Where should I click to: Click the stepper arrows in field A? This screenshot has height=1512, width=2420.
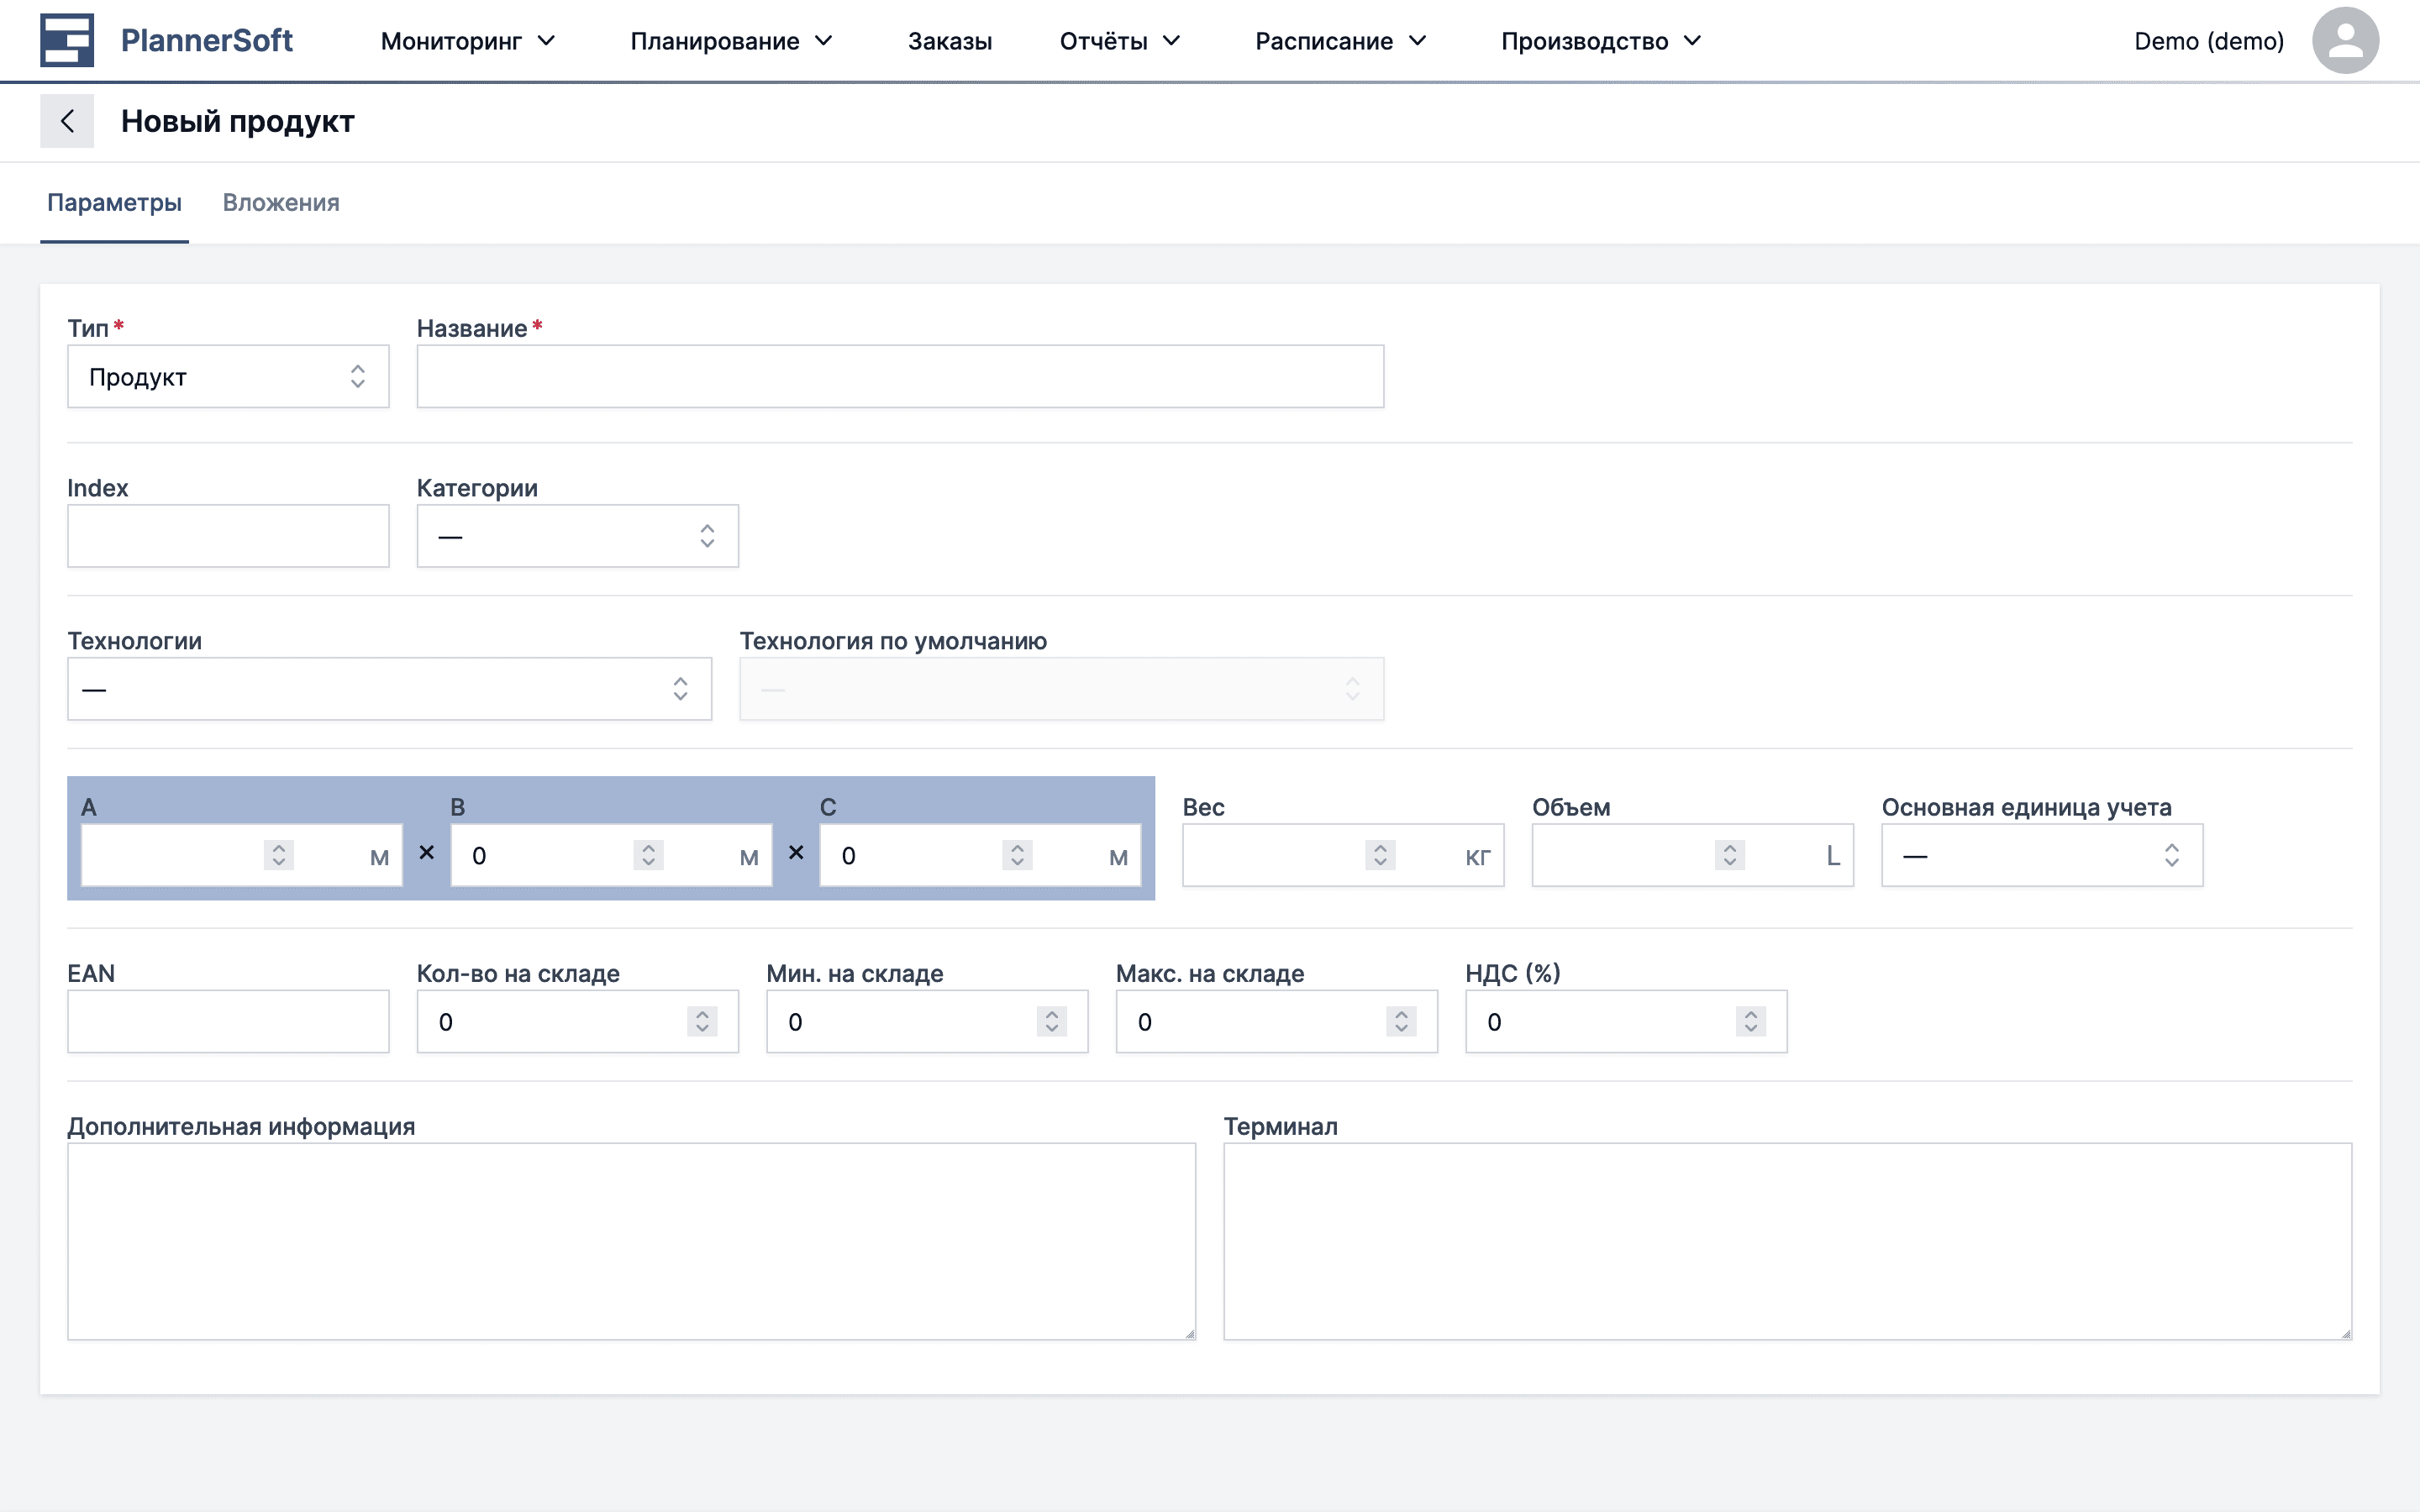(279, 855)
